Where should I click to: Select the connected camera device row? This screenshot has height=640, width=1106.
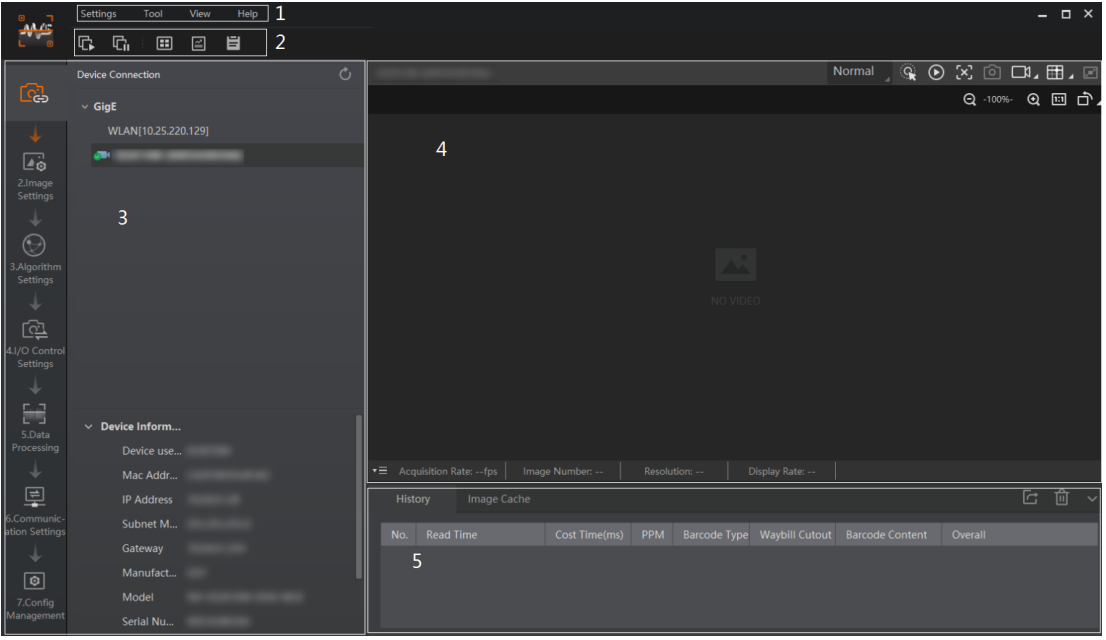pos(227,155)
